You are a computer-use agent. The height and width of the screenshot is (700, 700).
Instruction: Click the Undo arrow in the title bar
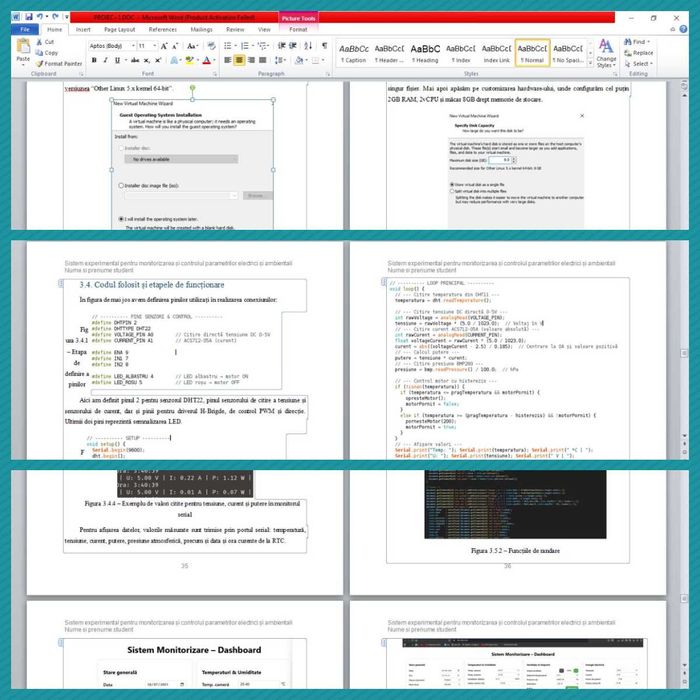pos(40,17)
